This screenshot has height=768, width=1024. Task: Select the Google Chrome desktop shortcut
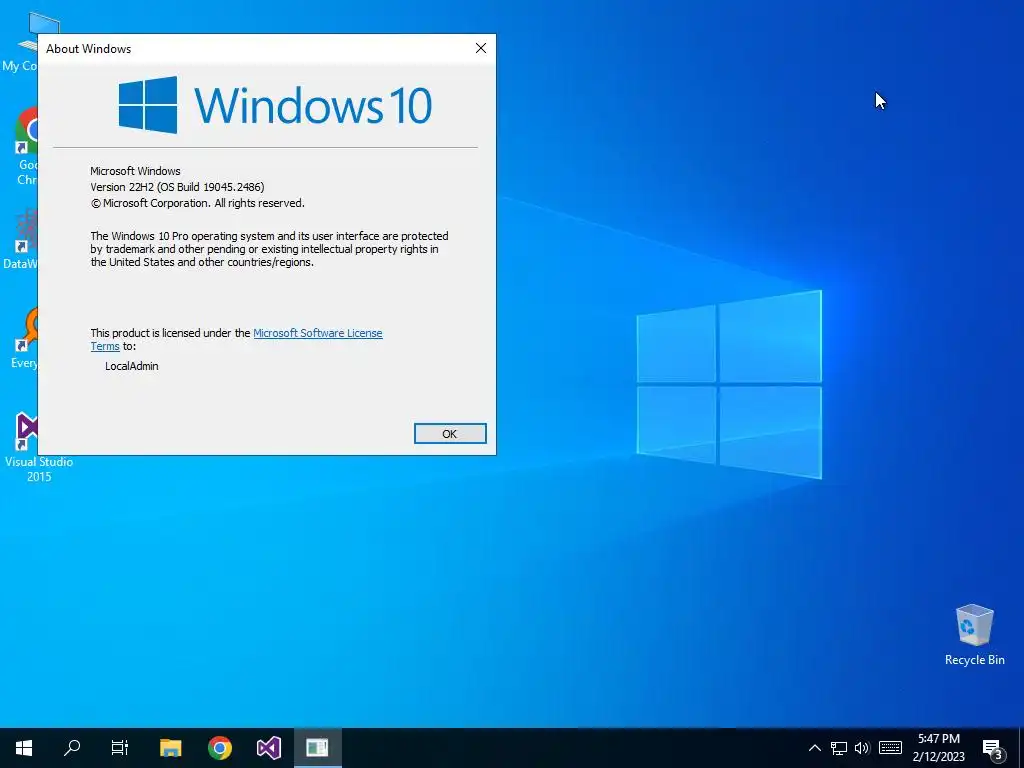(x=26, y=147)
